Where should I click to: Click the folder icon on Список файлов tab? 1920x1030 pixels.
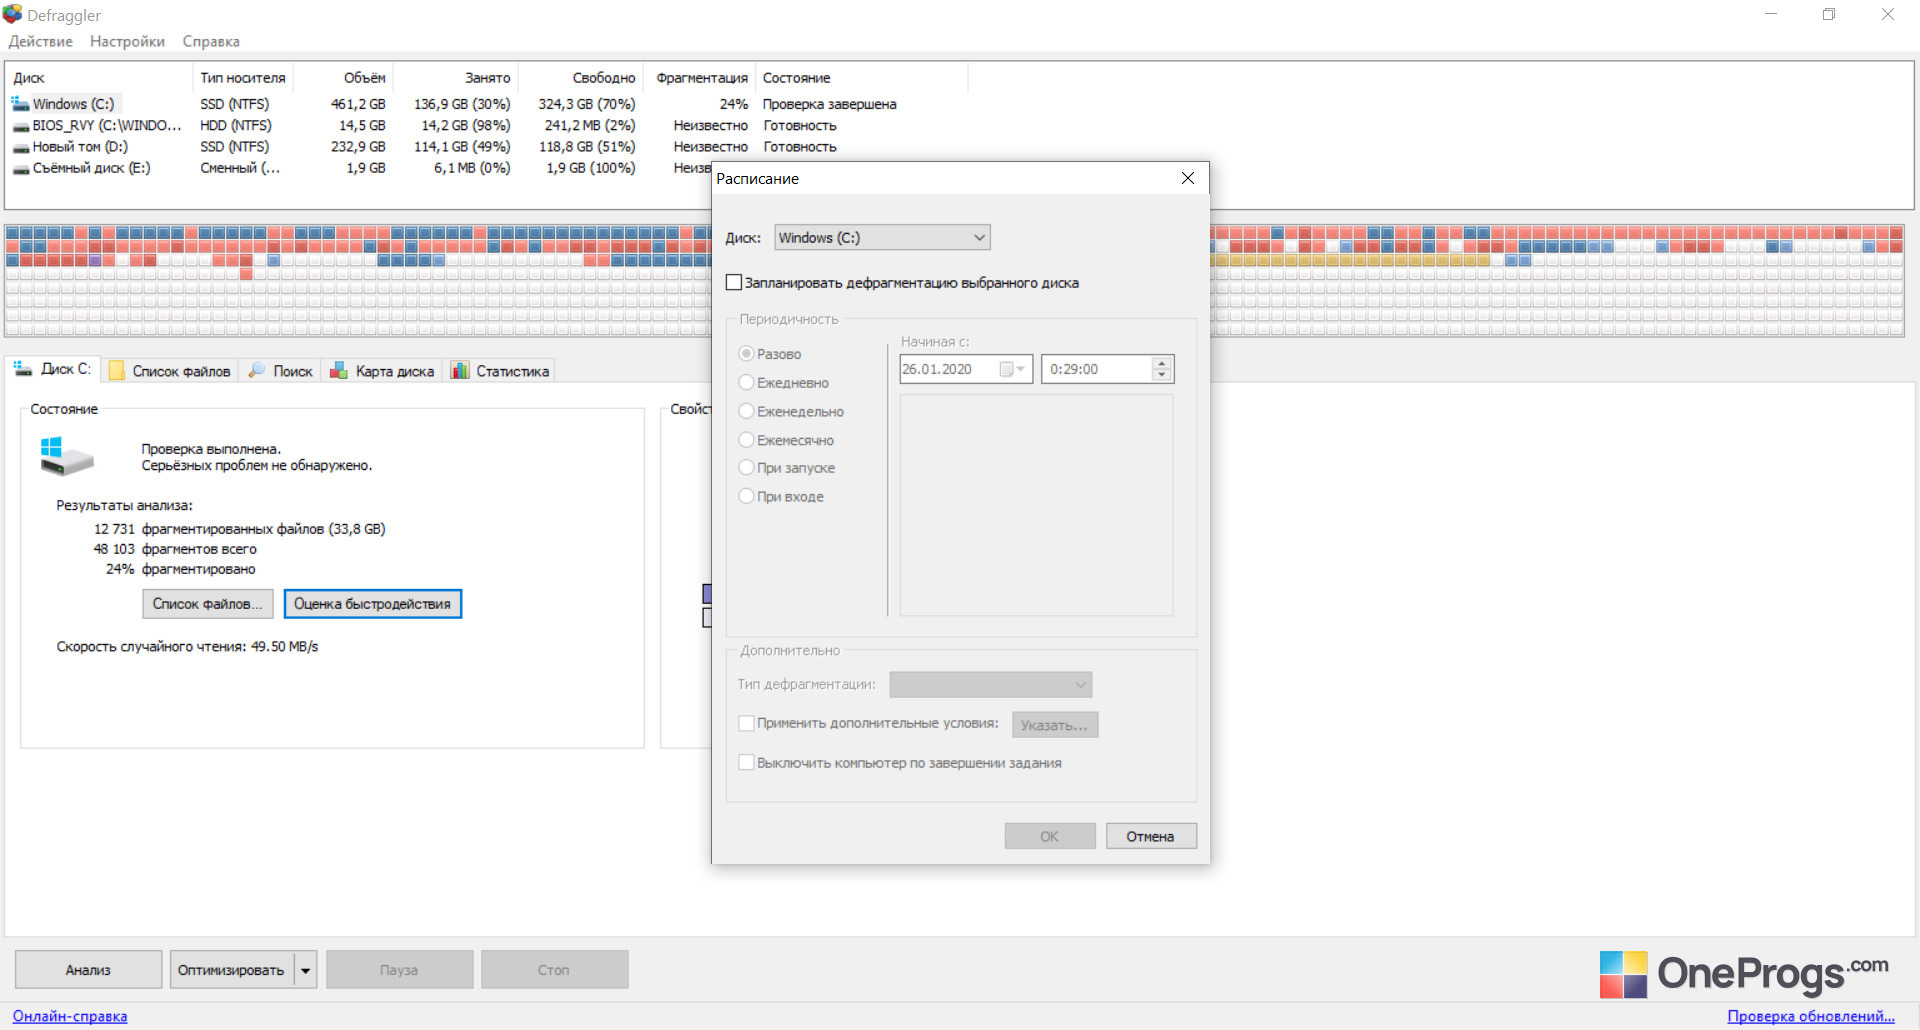(116, 371)
